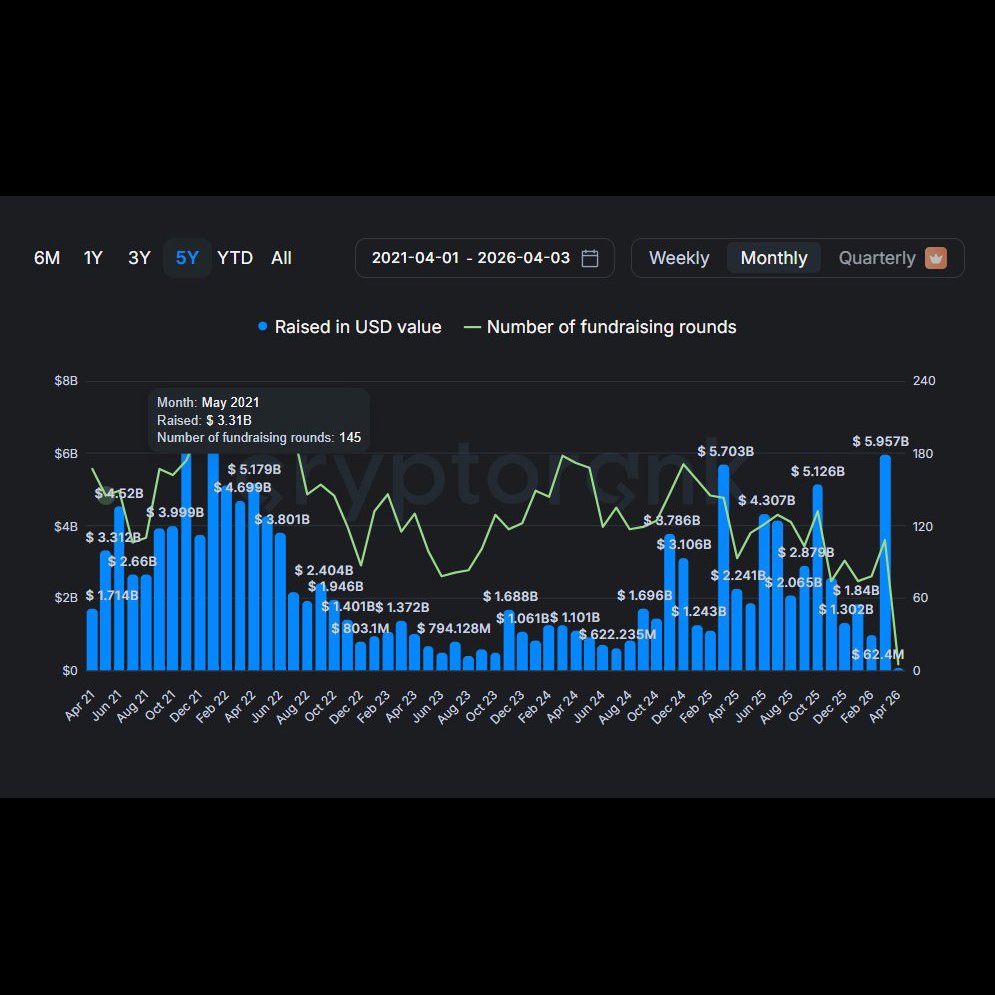Switch to the Weekly interval tab
This screenshot has width=995, height=995.
pos(679,258)
